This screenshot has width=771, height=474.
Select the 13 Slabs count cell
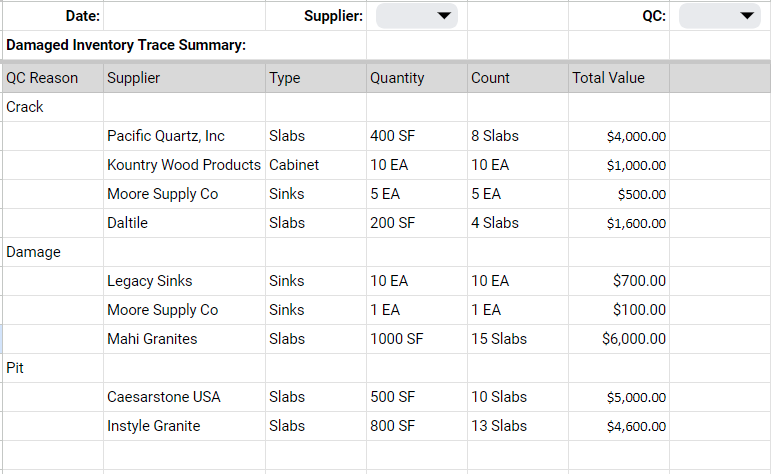tap(518, 426)
